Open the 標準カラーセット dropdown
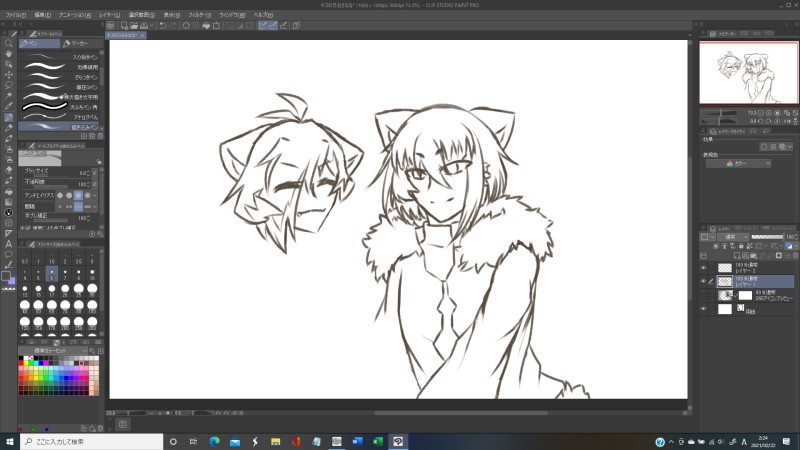The image size is (800, 450). 54,351
